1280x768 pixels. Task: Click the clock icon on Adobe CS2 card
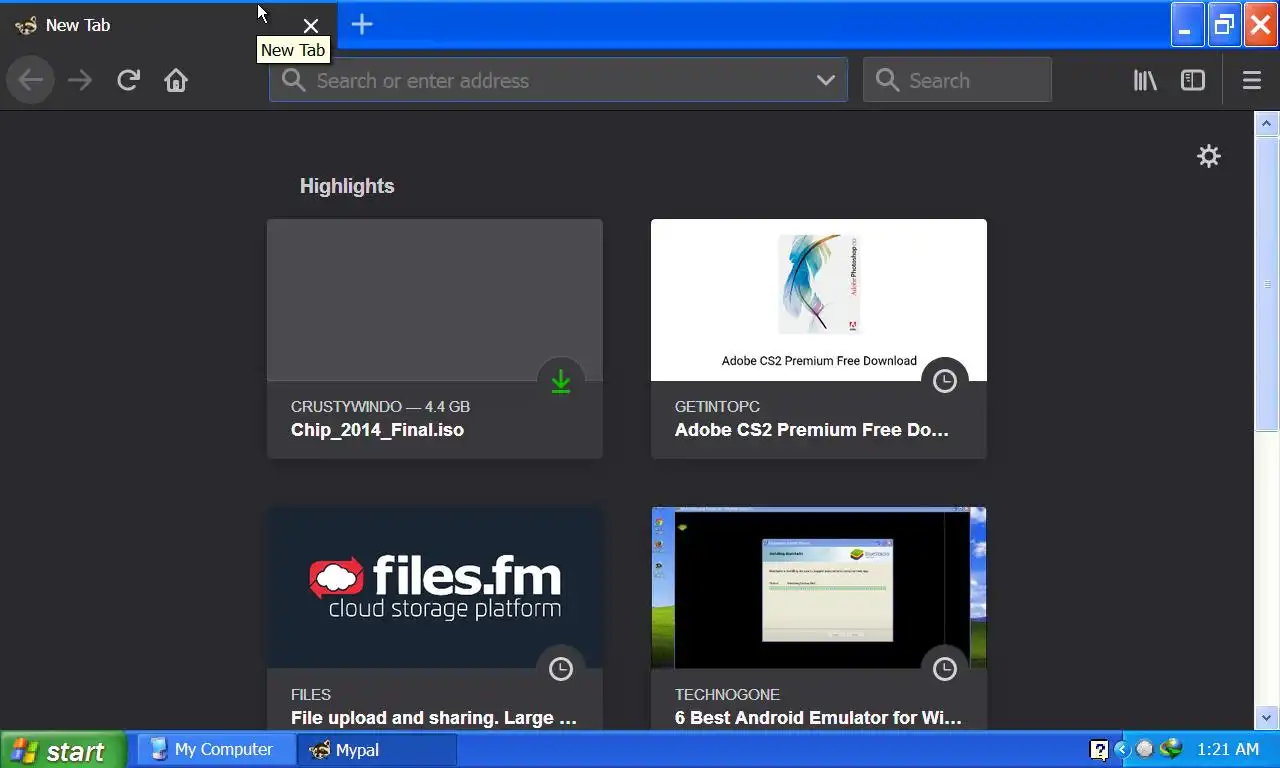click(x=945, y=381)
